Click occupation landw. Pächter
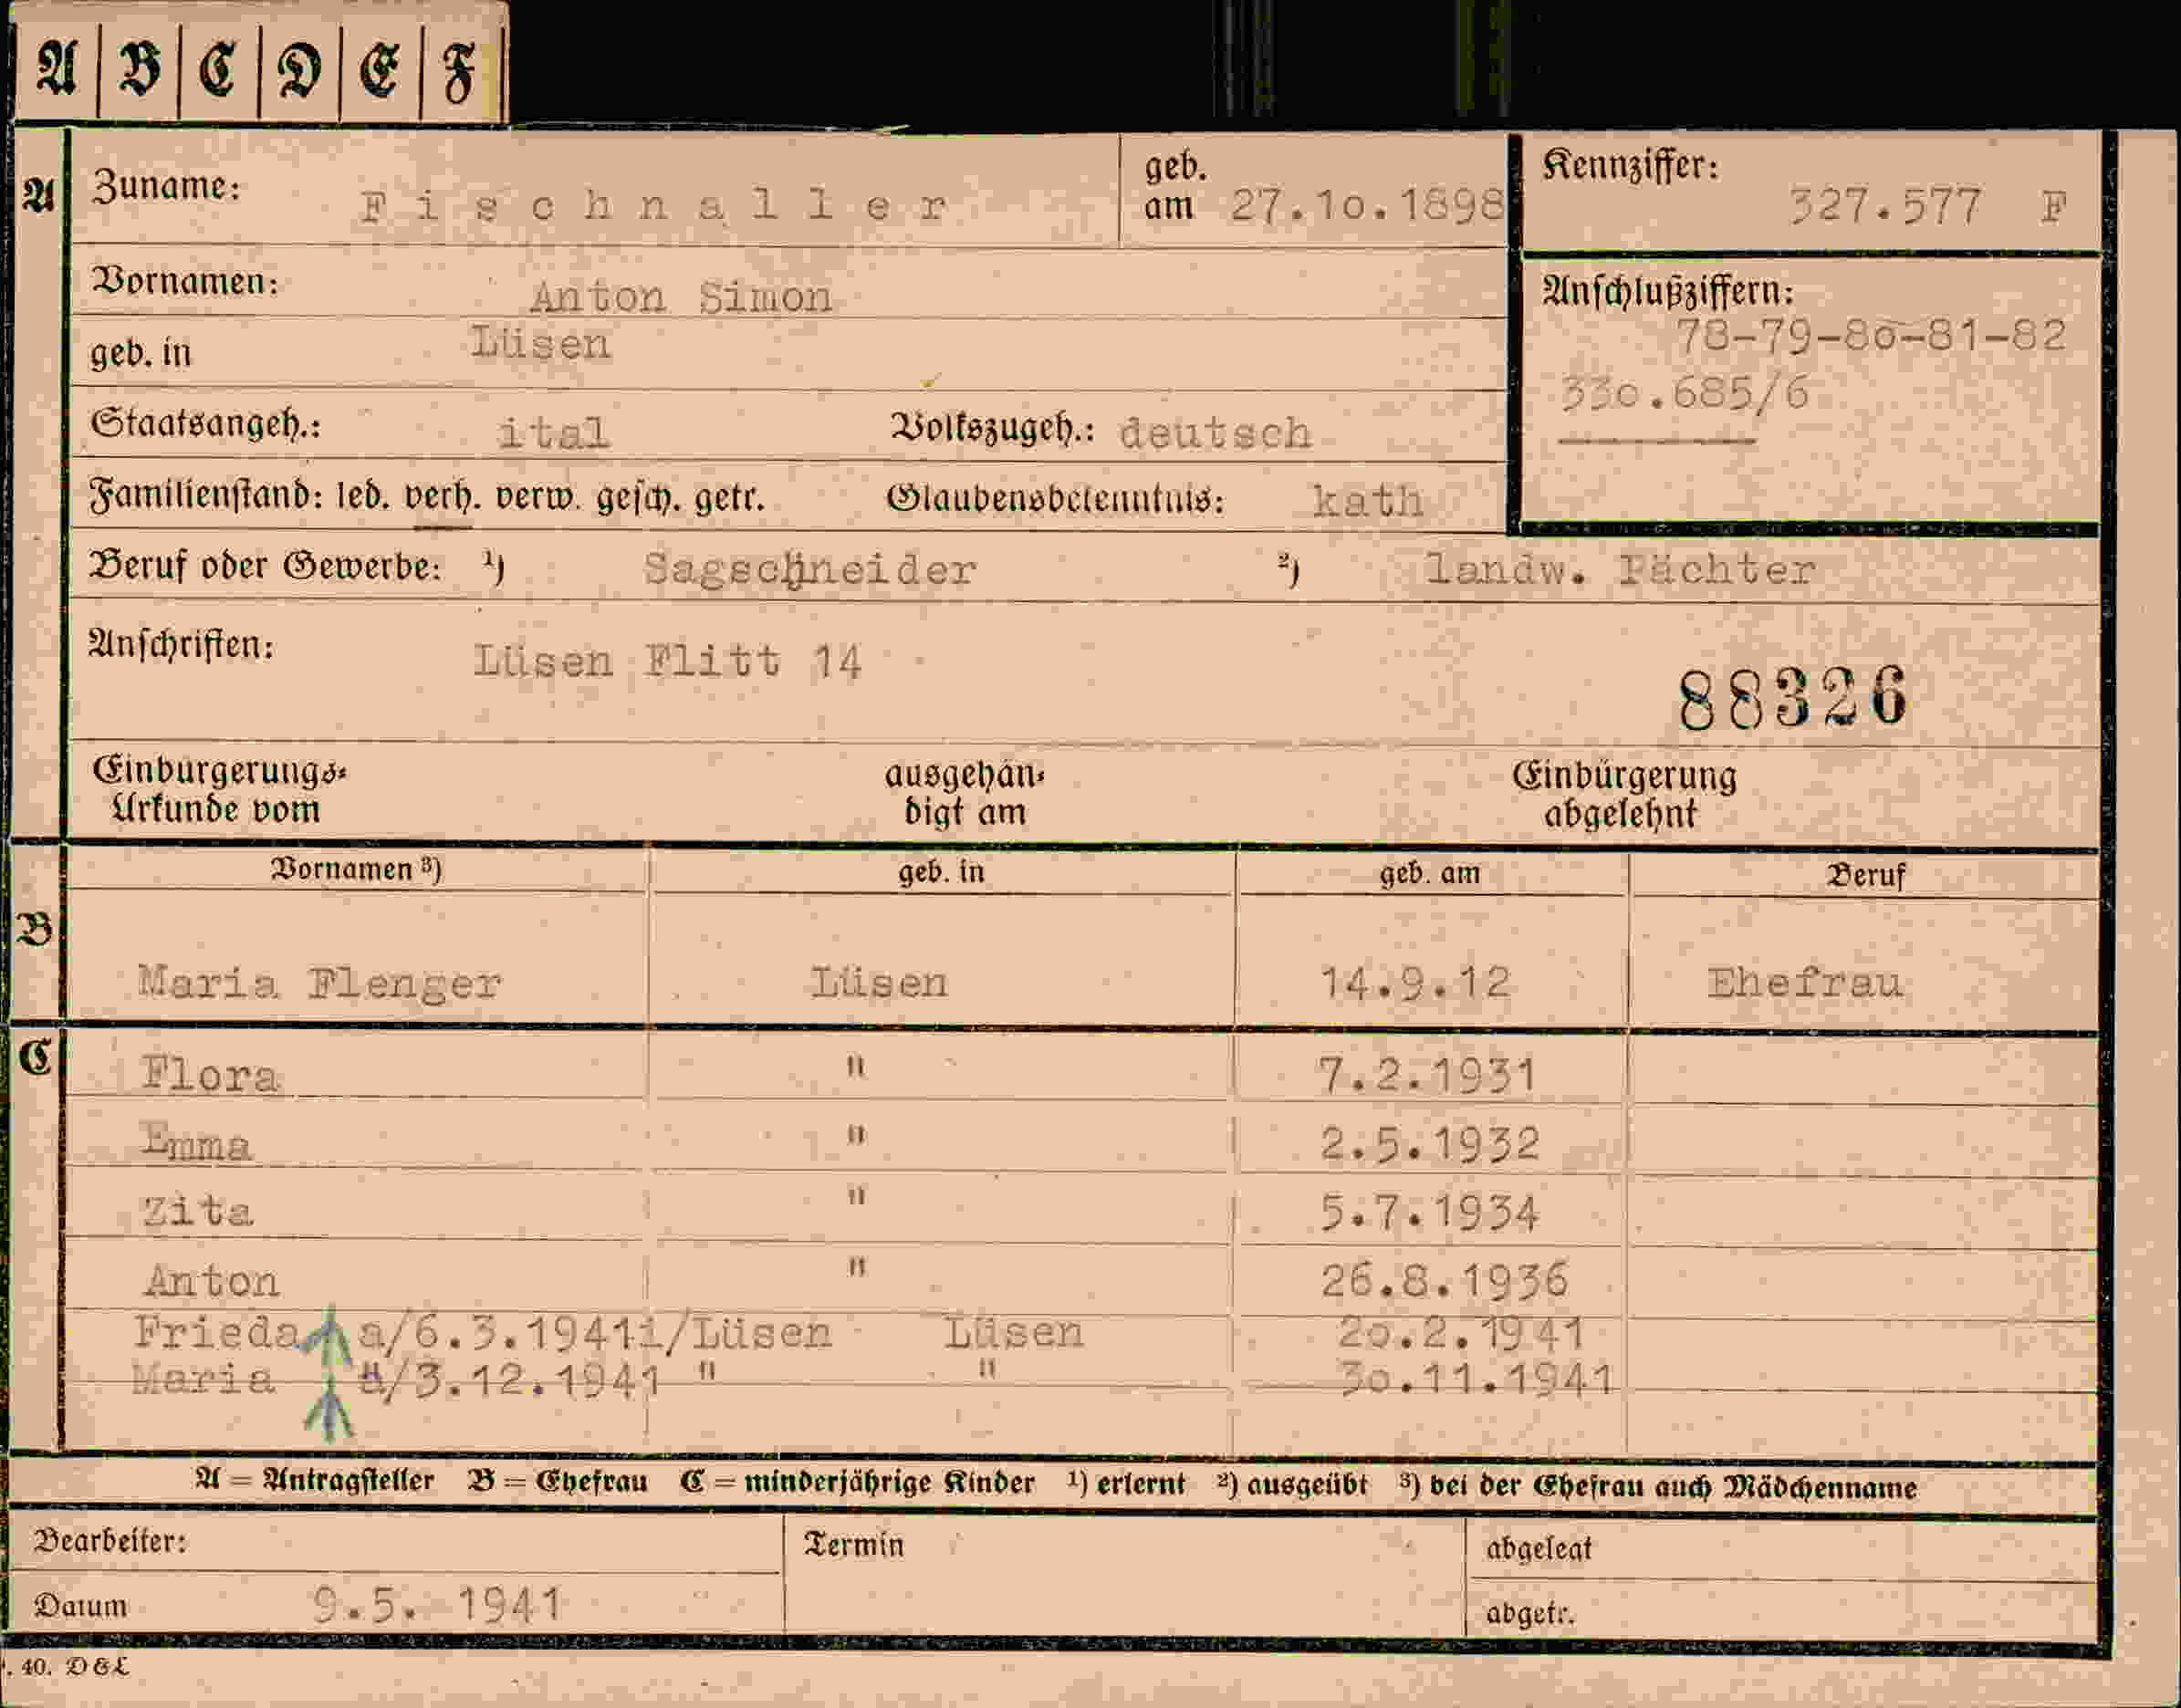 coord(1619,570)
